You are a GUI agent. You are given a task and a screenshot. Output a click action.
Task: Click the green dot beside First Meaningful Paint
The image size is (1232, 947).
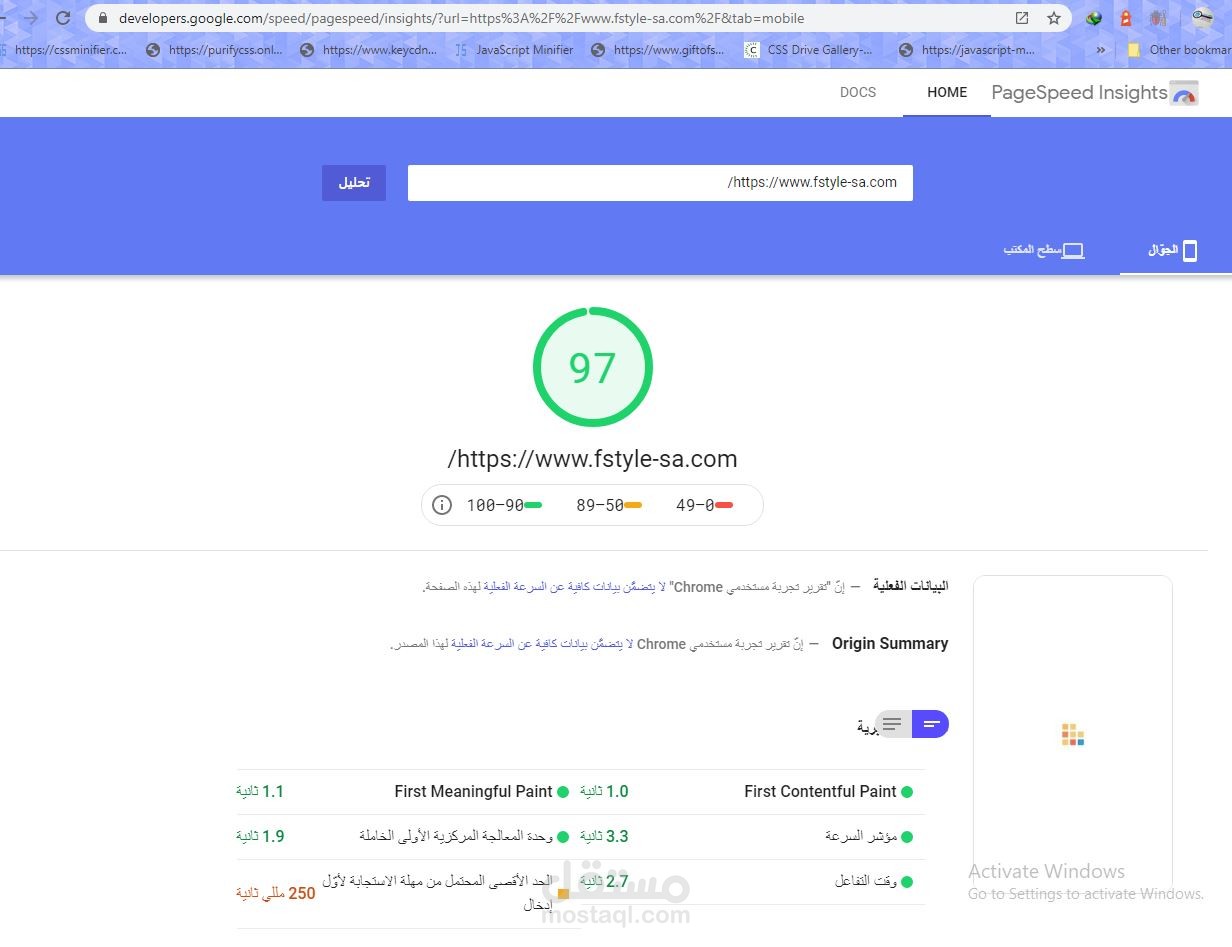[563, 792]
